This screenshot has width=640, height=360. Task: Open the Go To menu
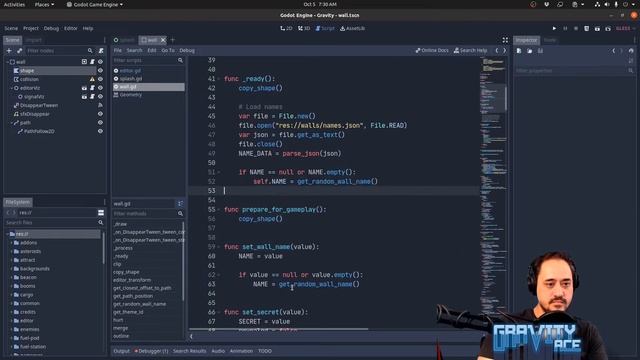pyautogui.click(x=168, y=51)
